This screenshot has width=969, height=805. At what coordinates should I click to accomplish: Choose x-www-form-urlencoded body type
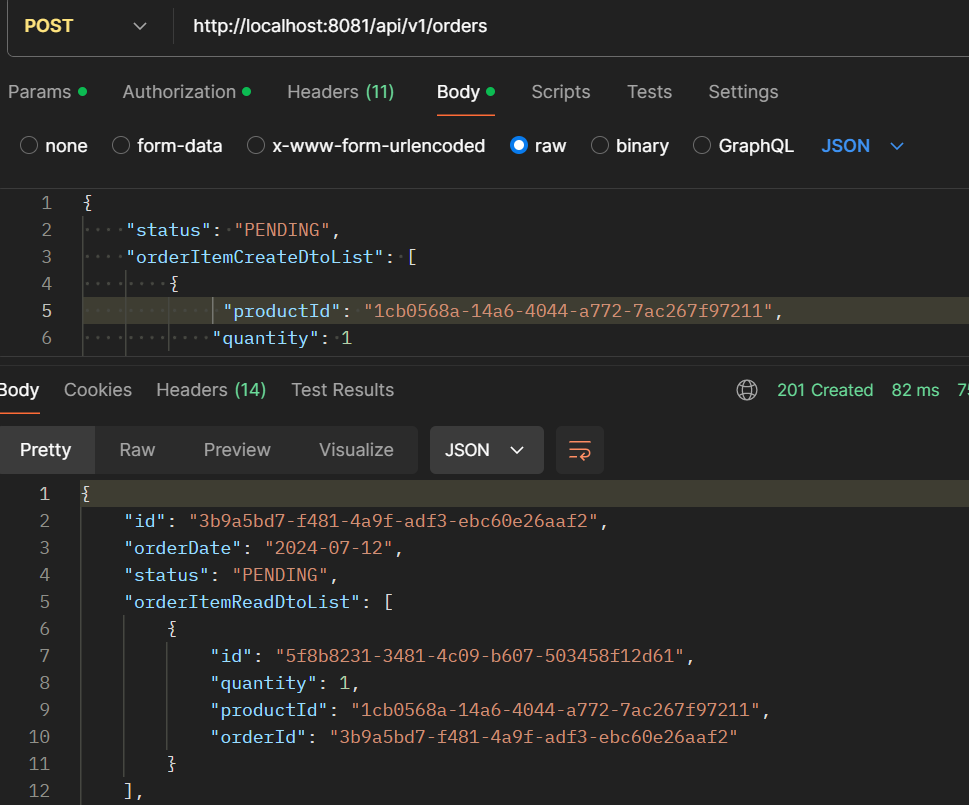(x=256, y=146)
